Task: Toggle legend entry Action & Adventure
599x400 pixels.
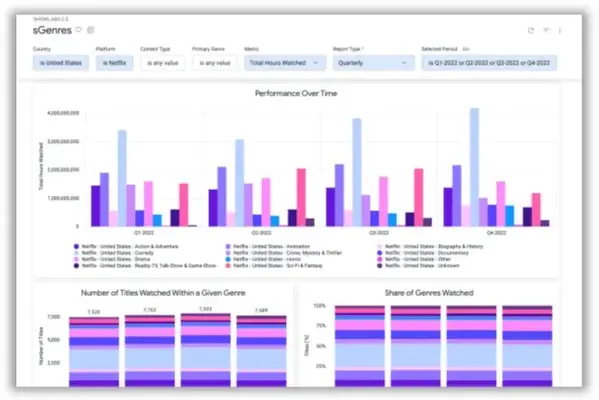Action: click(126, 246)
